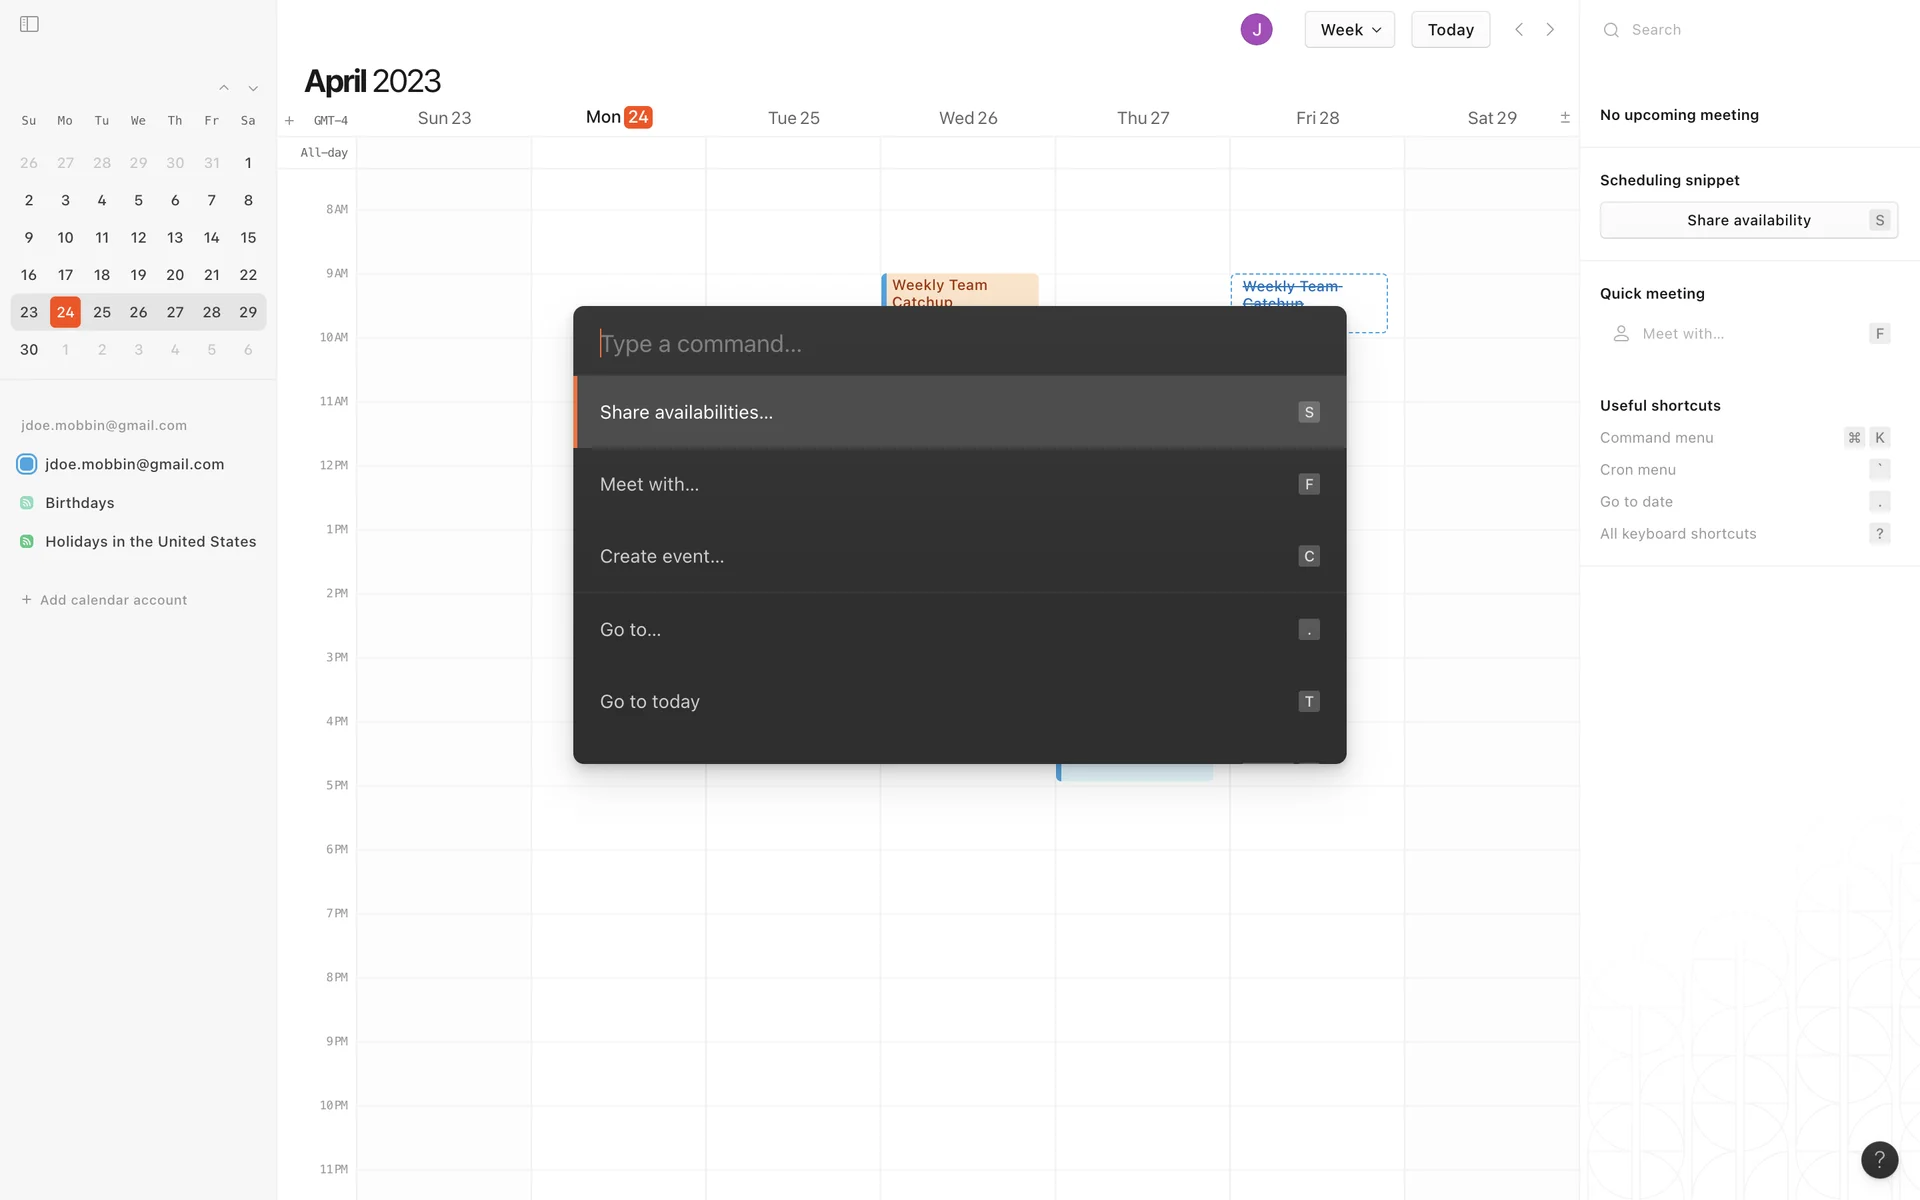Open the orange Weekly Team Catchup event
This screenshot has height=1200, width=1920.
click(959, 289)
